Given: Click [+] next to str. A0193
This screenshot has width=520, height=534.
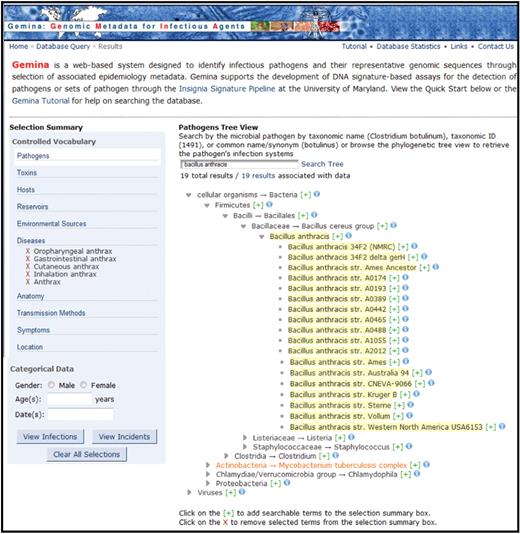Looking at the screenshot, I should tap(394, 288).
